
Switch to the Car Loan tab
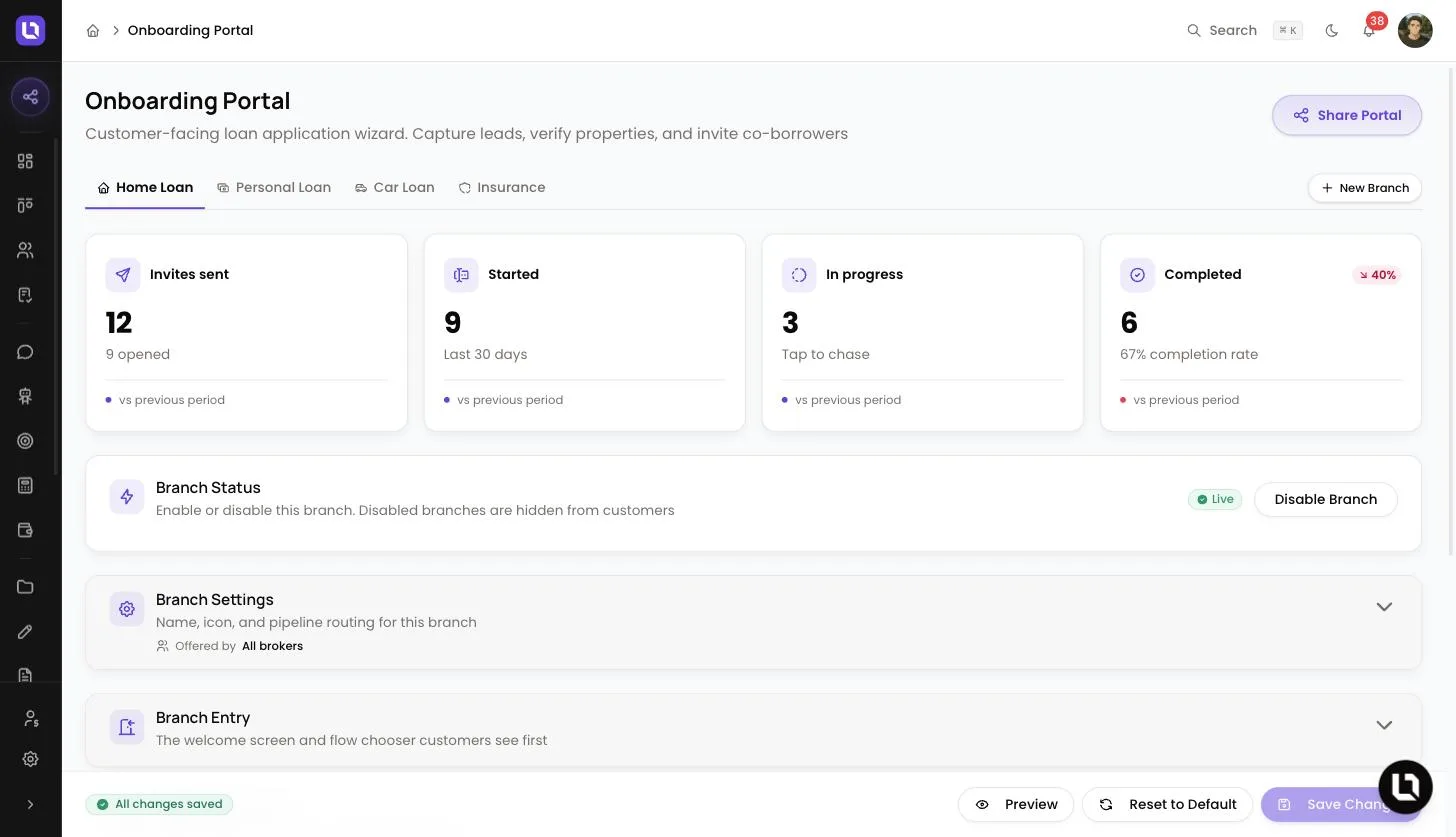tap(395, 188)
